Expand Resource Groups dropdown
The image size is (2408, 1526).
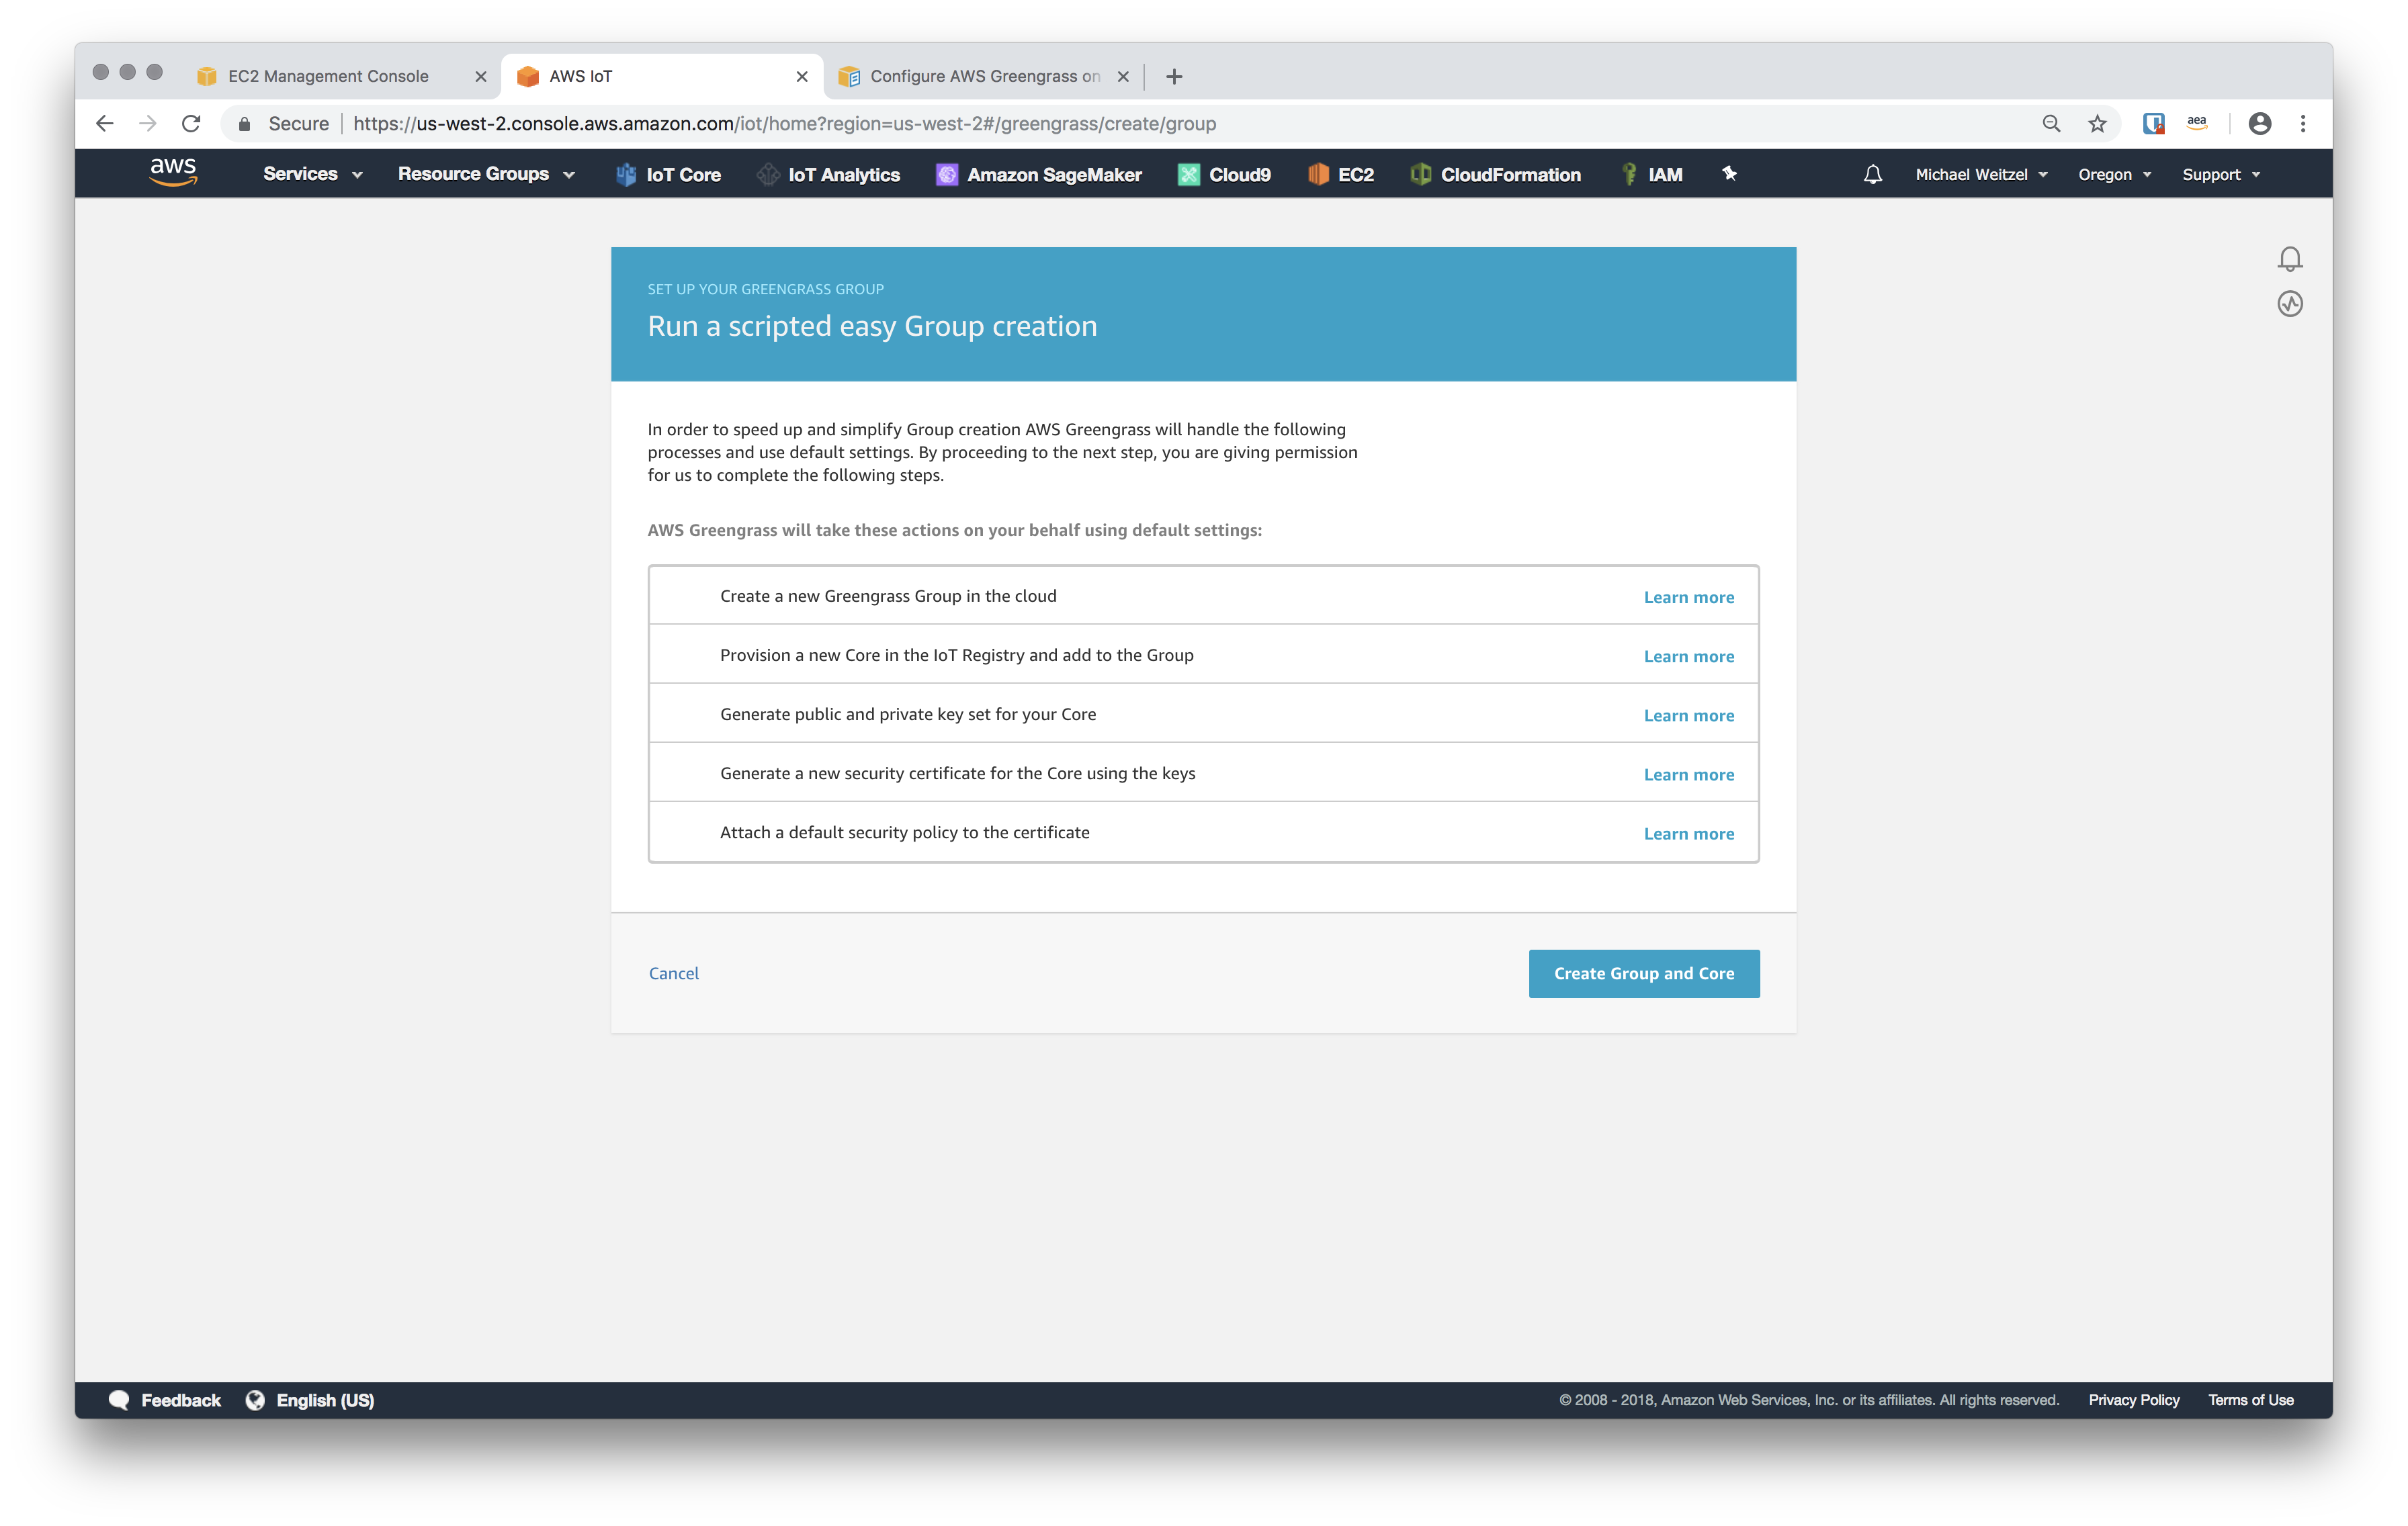486,174
